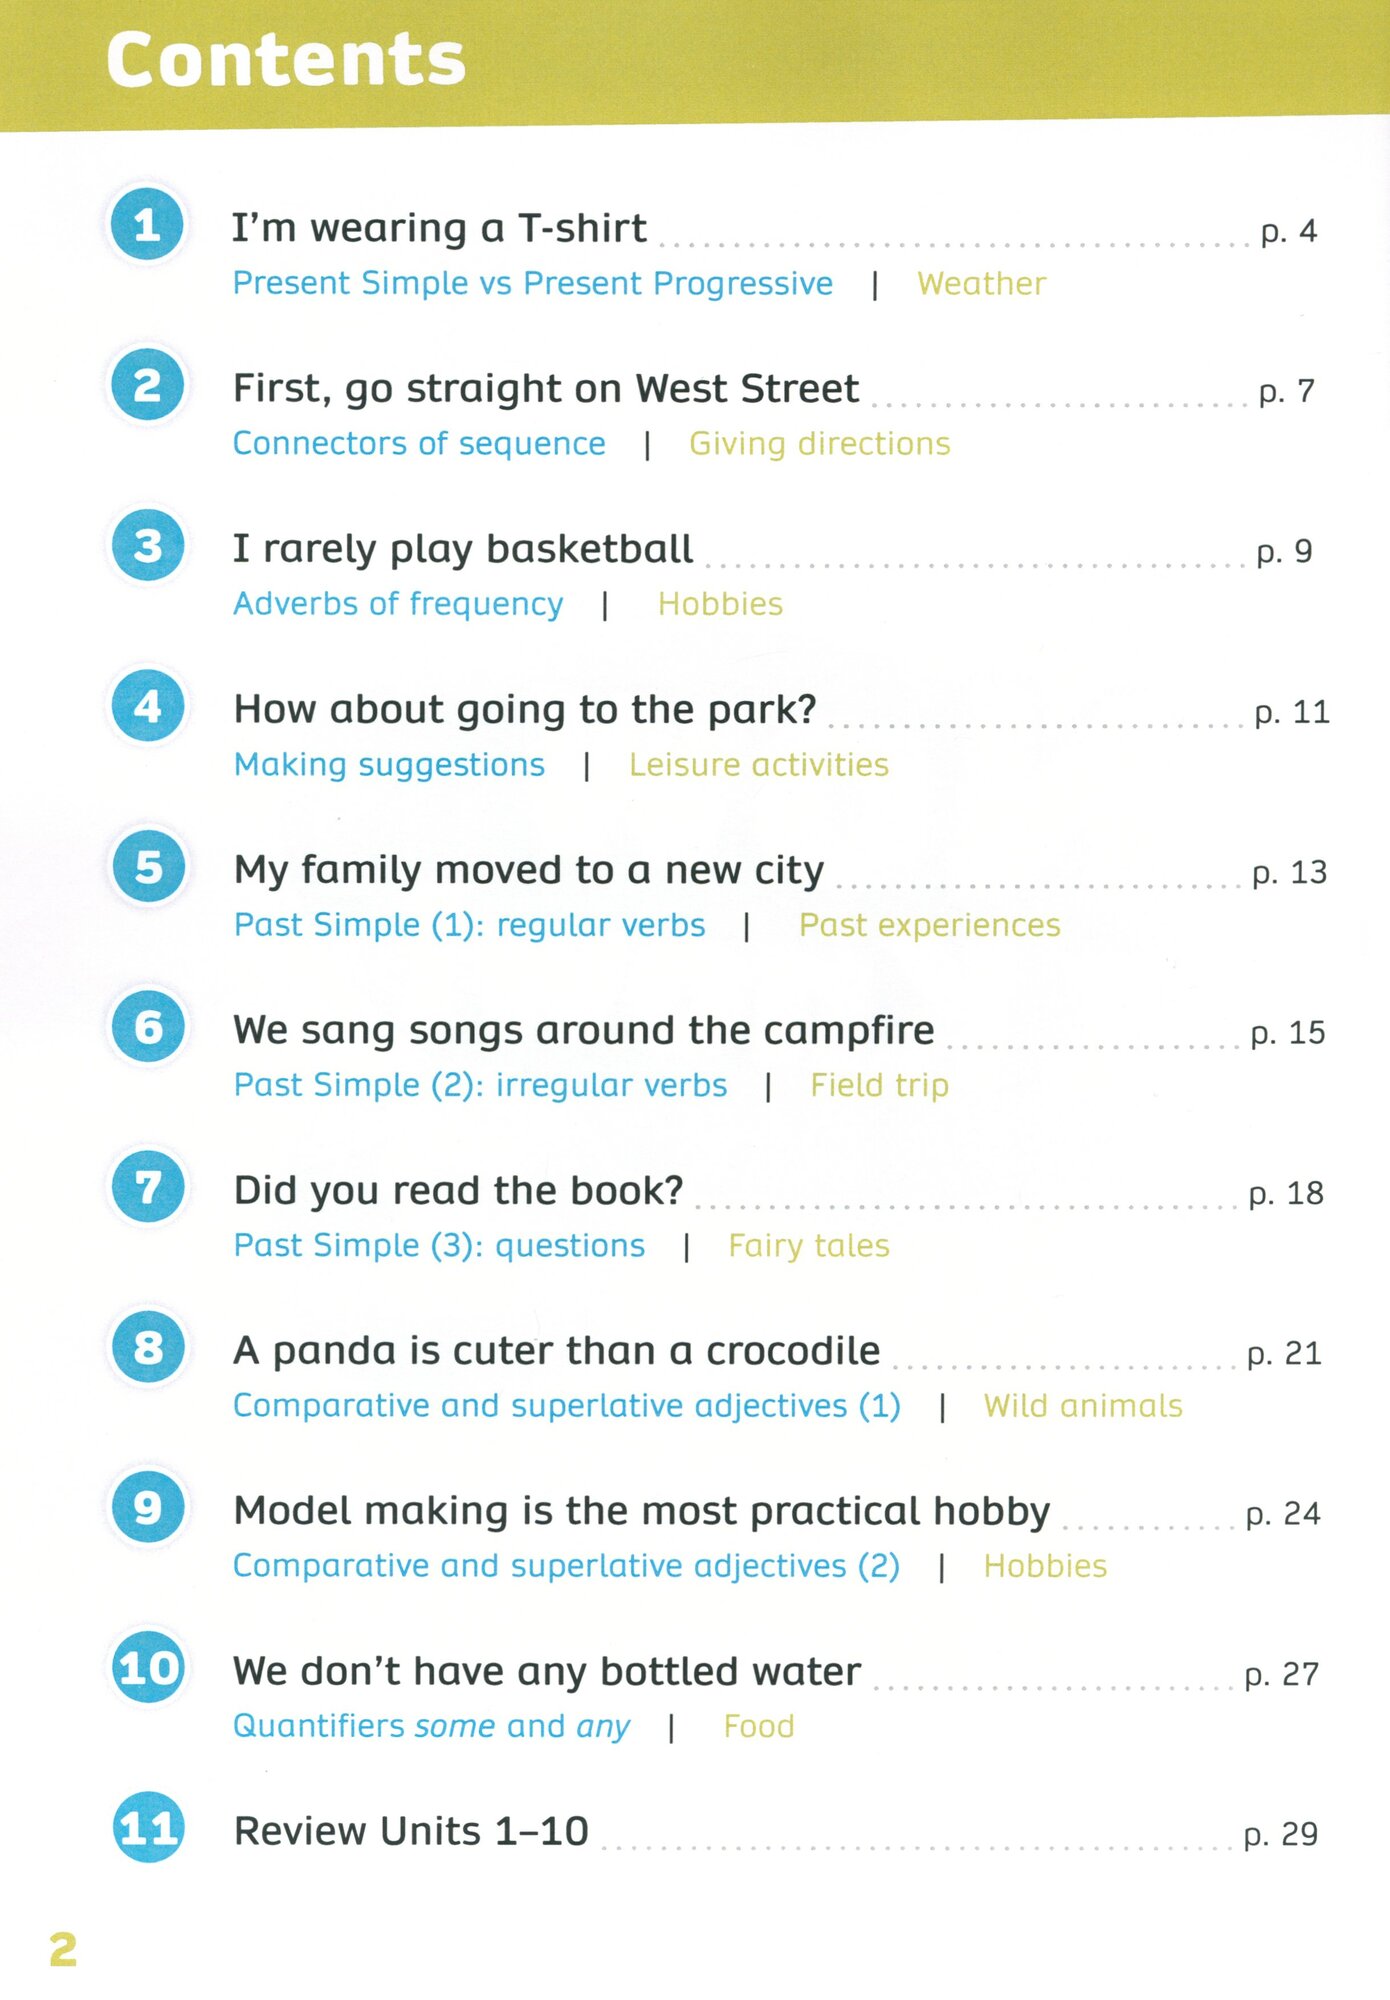Select "Adverbs of frequency" grammar label
The image size is (1390, 2000).
click(x=398, y=604)
